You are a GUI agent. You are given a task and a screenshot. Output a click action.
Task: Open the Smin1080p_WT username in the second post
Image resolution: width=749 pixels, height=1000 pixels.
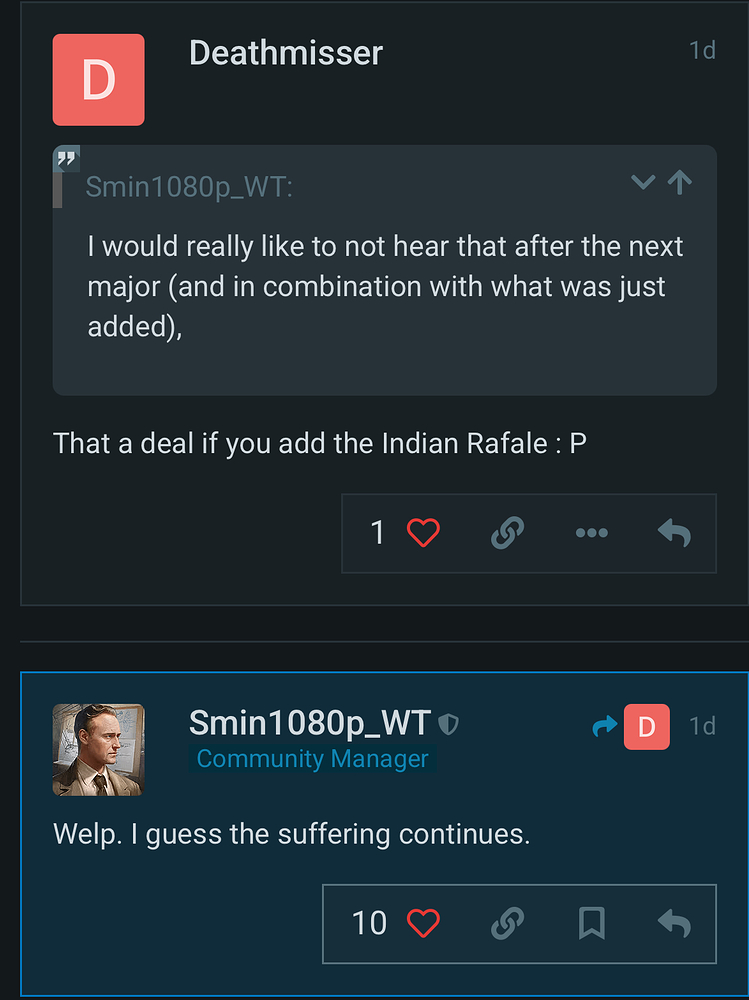click(x=309, y=723)
